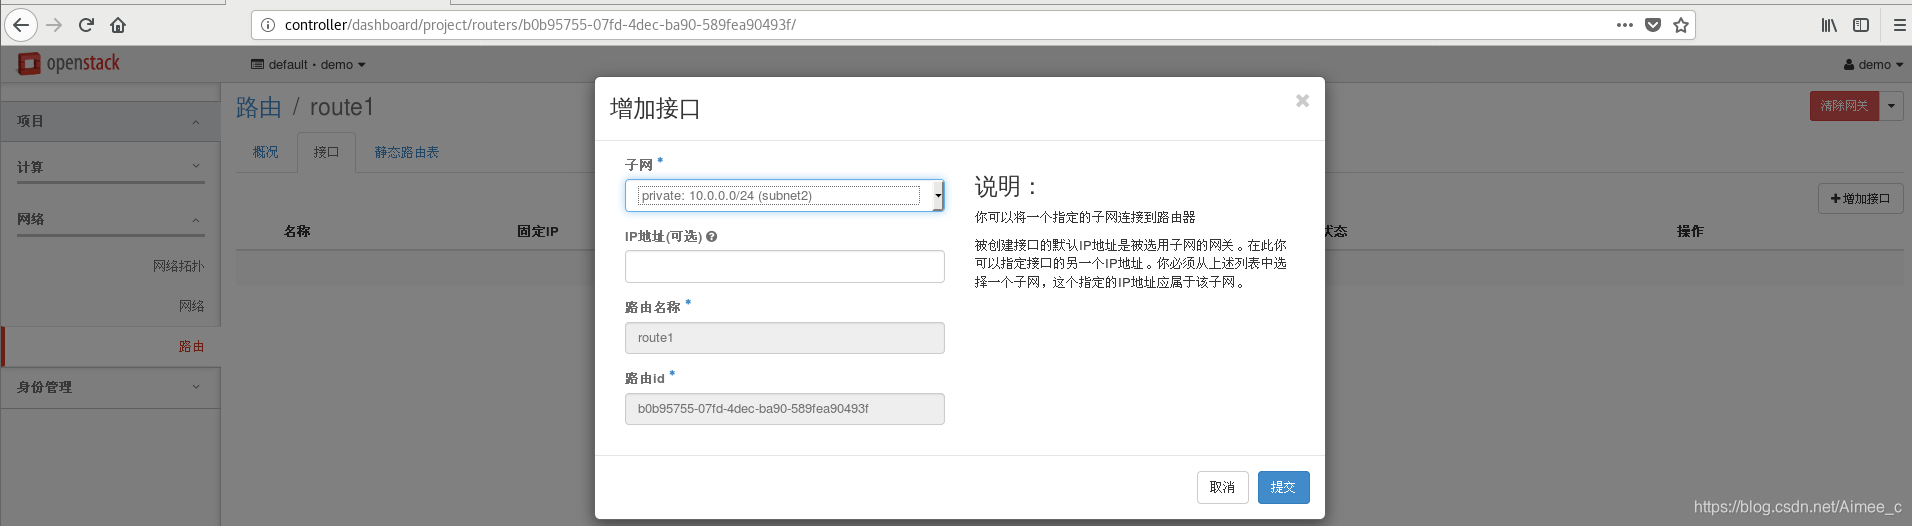The height and width of the screenshot is (526, 1912).
Task: Open the browser hamburger menu
Action: pos(1900,25)
